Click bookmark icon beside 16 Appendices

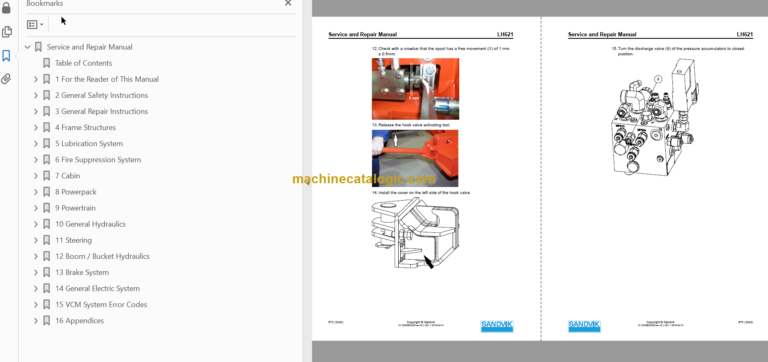[47, 321]
